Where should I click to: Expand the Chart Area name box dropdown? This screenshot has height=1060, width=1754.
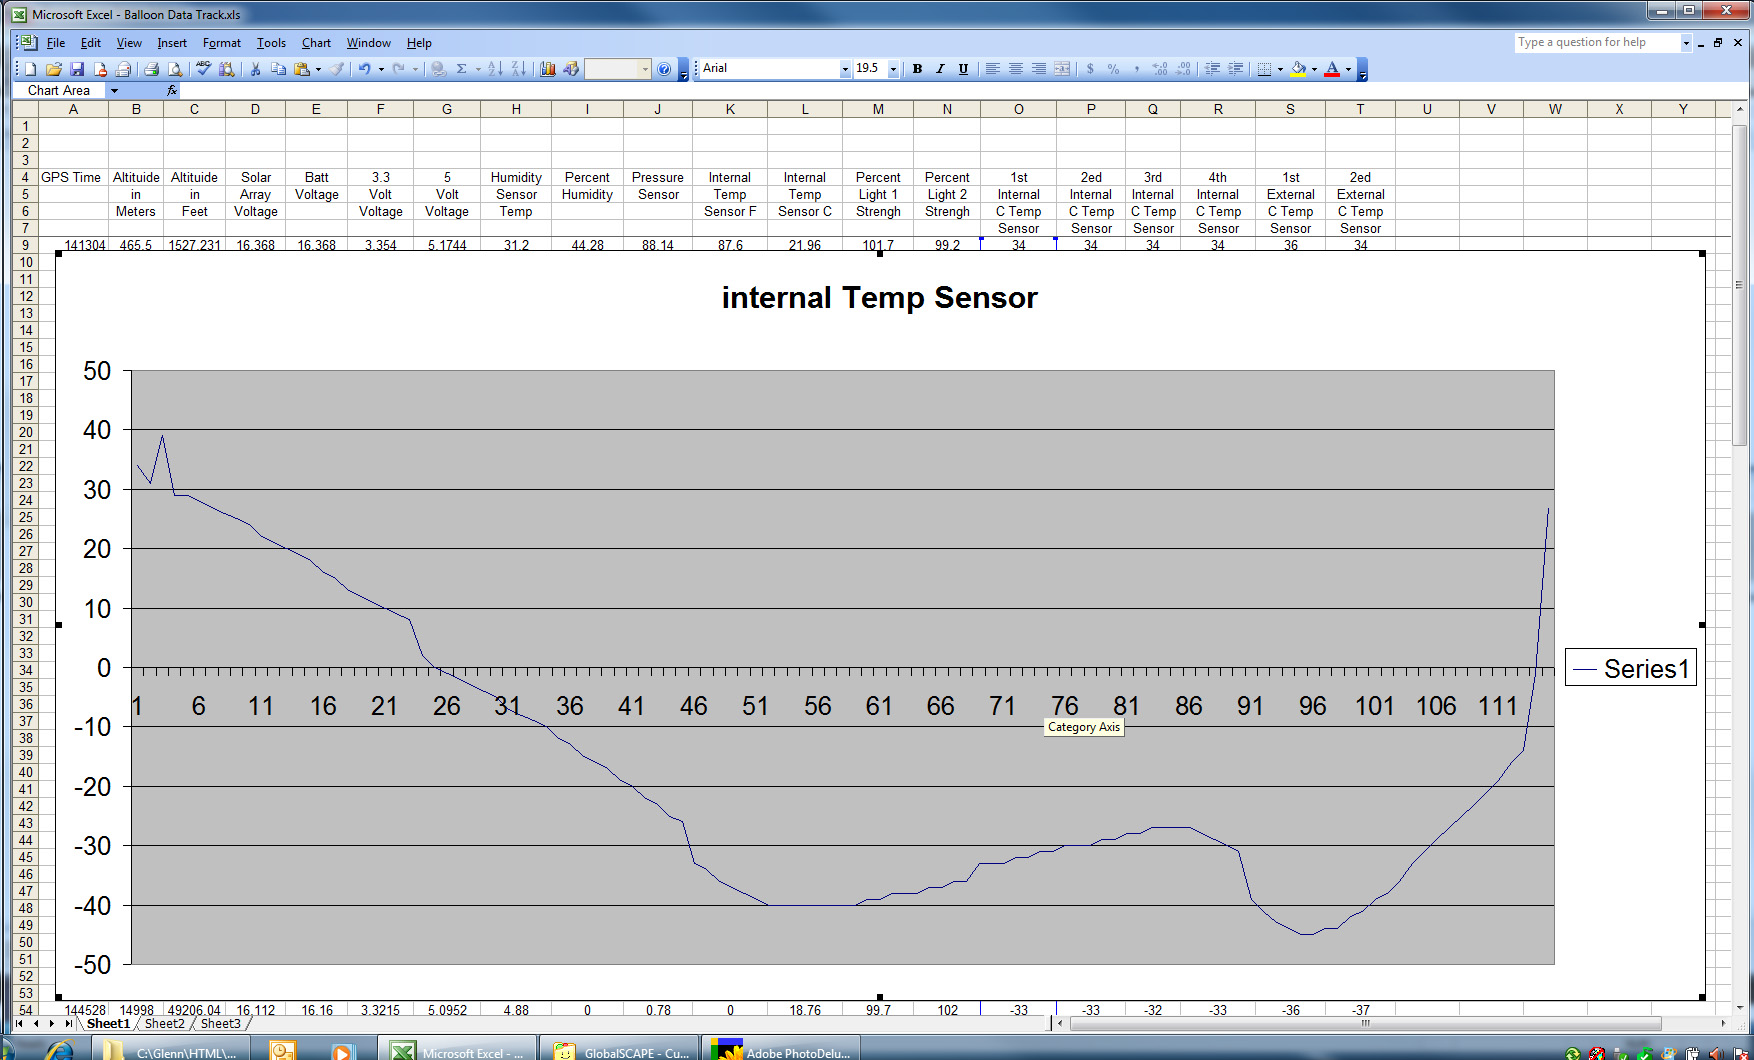[x=114, y=91]
